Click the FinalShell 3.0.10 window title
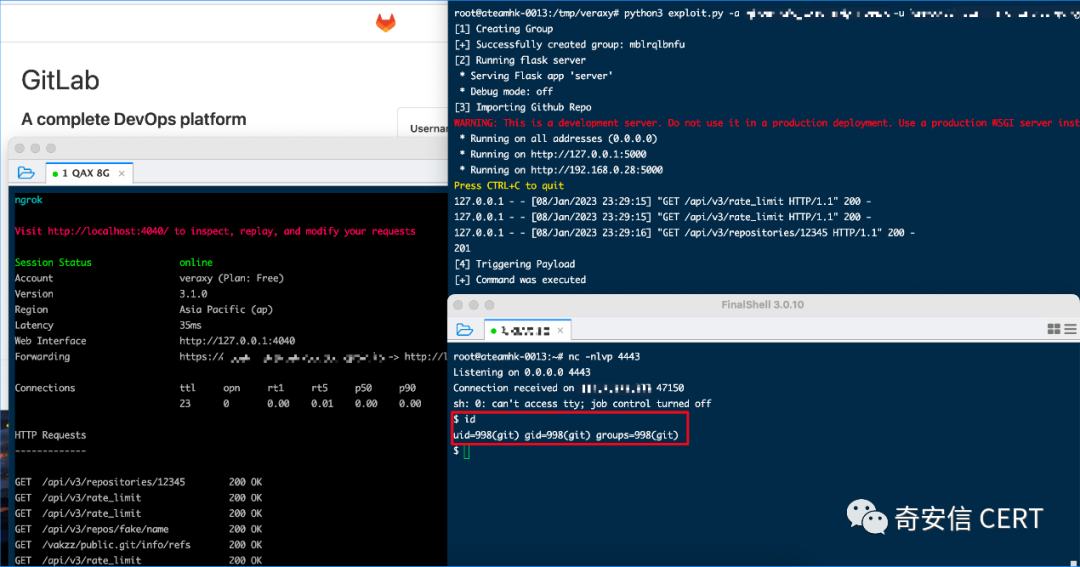This screenshot has width=1080, height=567. (x=762, y=305)
